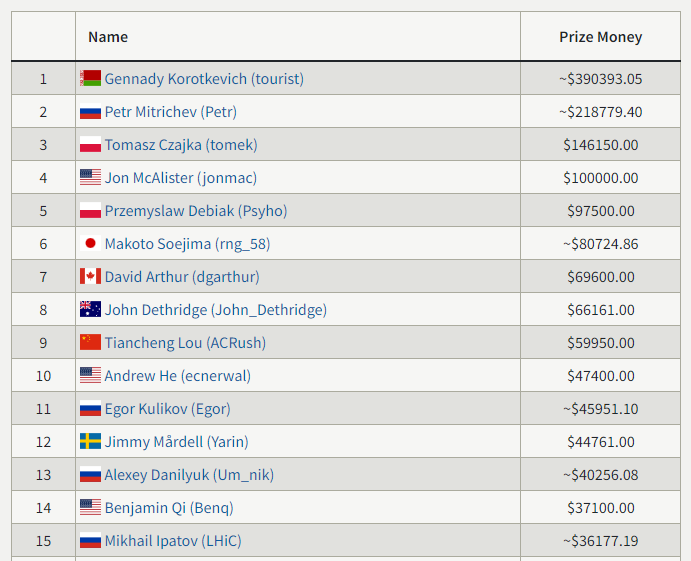Open Egor Kulikov (Egor) link
The width and height of the screenshot is (691, 561).
(167, 409)
